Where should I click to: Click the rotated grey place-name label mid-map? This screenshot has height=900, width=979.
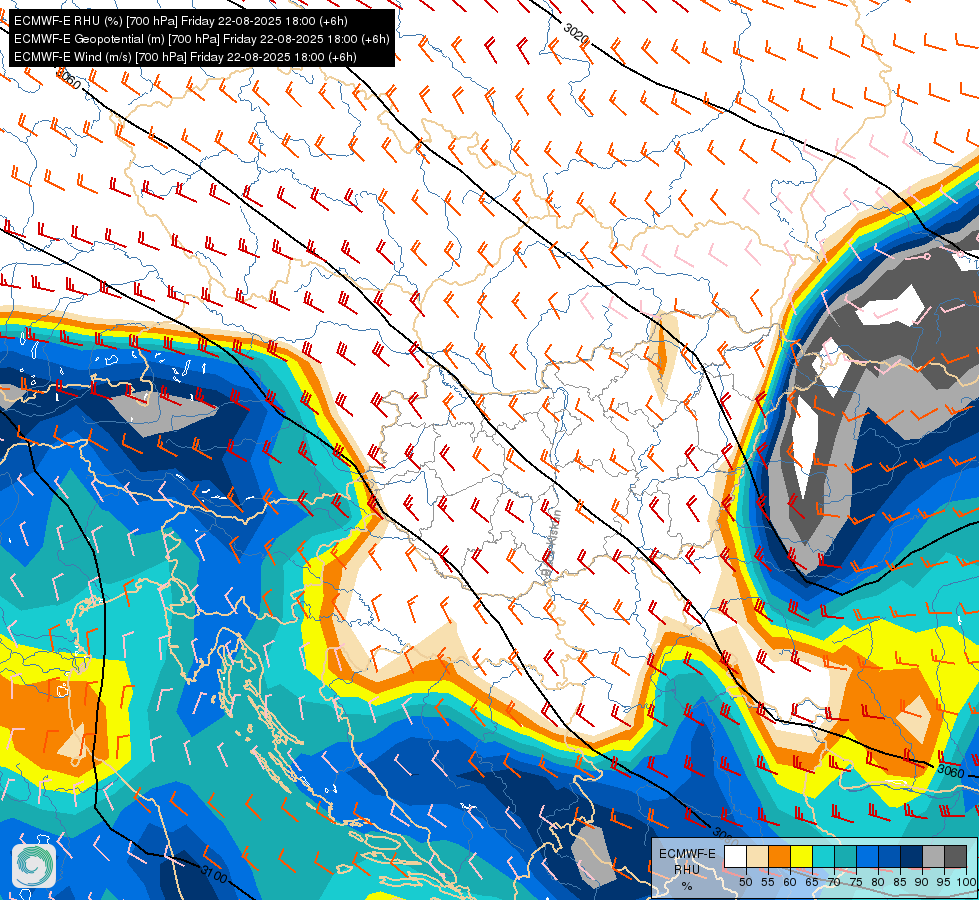click(x=551, y=545)
